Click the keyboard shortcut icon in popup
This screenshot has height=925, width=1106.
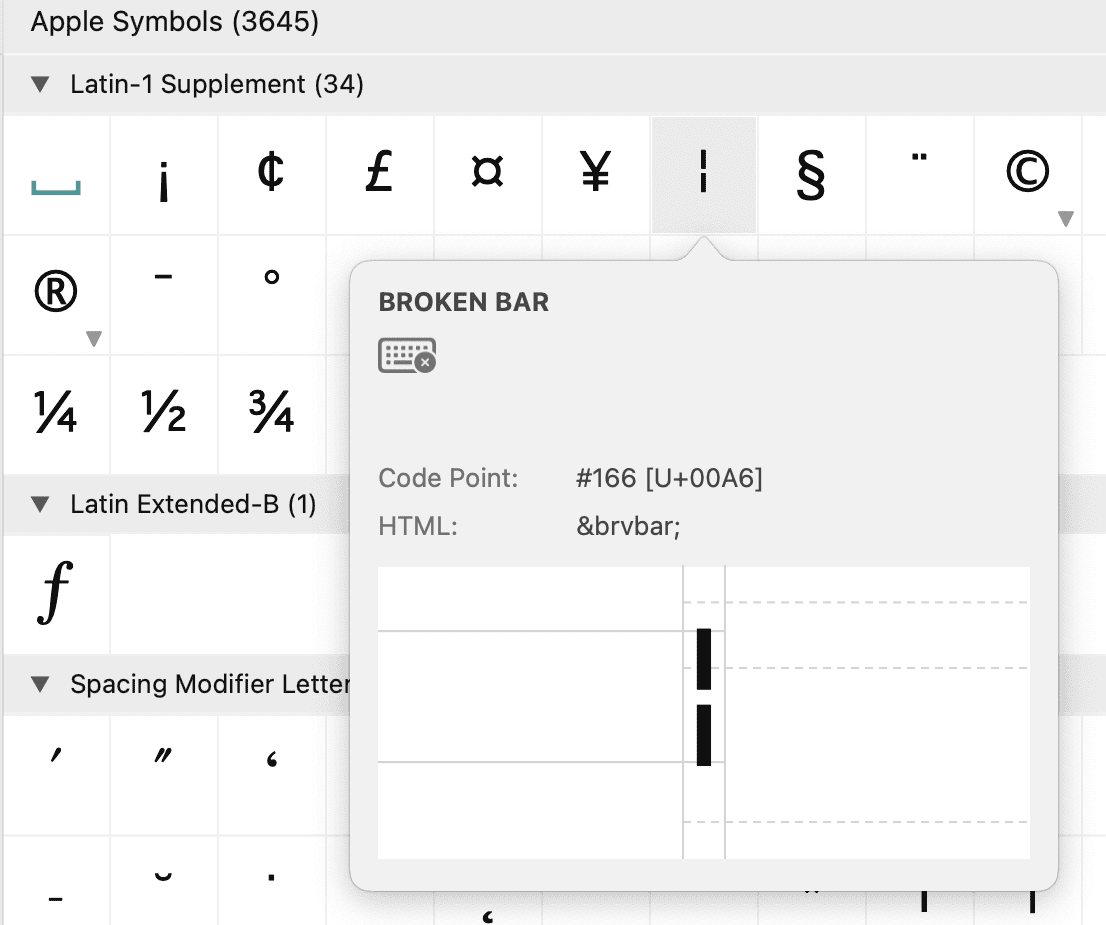407,355
